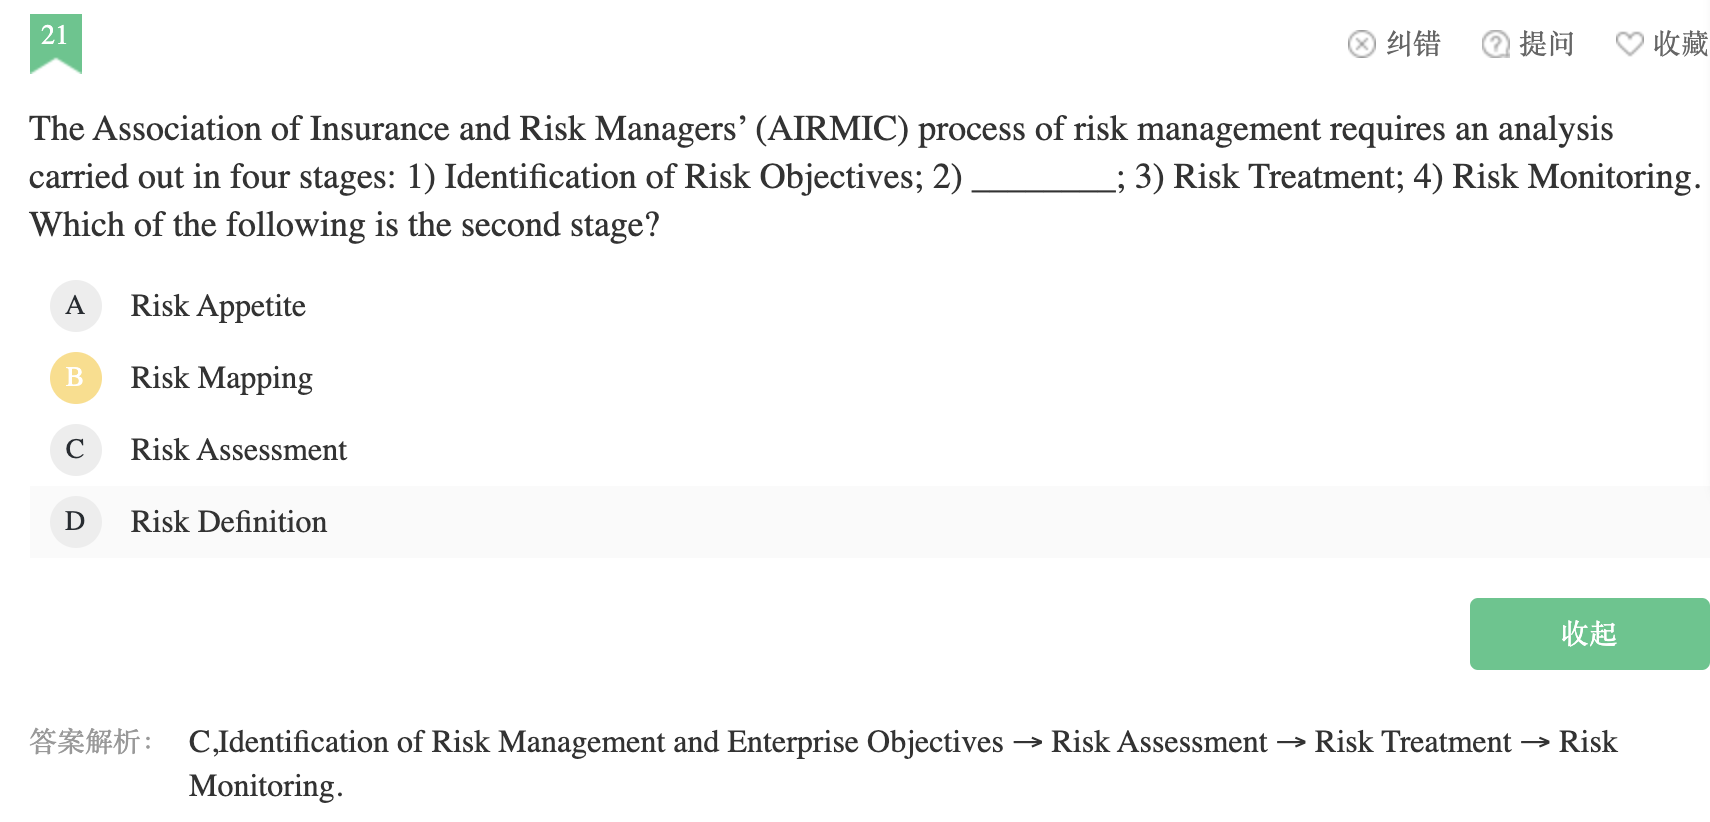The image size is (1710, 822).
Task: Click the 答案解析 label
Action: coord(90,742)
